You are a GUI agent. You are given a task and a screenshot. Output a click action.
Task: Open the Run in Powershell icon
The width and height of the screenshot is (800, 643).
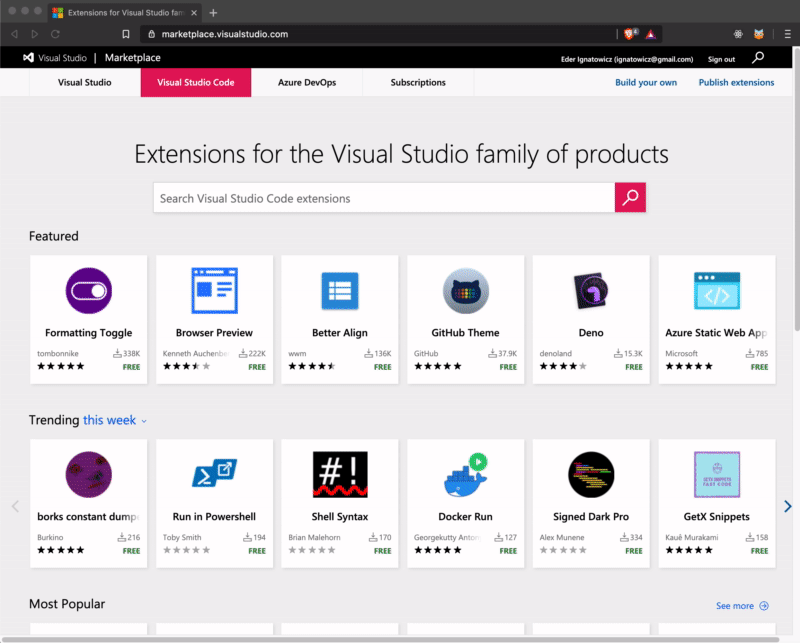214,474
